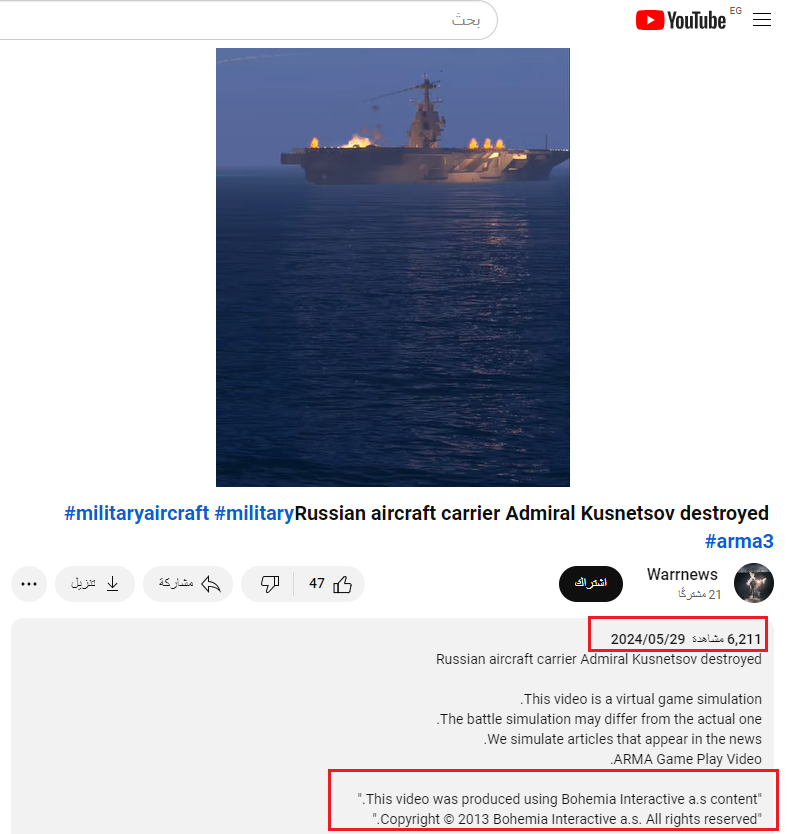Click the Bohemia Interactive copyright text
The width and height of the screenshot is (796, 834).
(566, 819)
